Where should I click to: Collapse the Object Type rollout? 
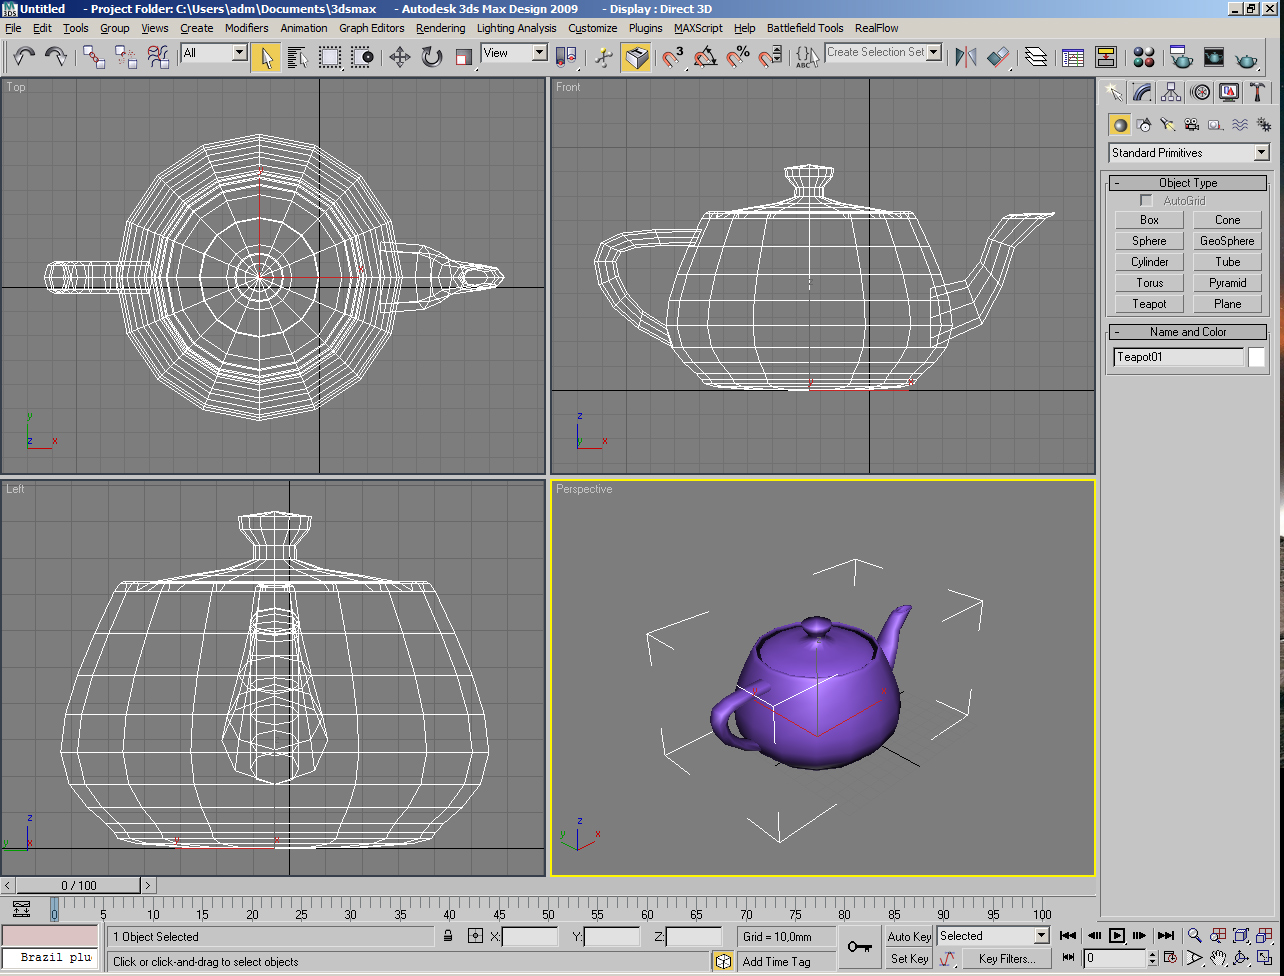click(x=1188, y=183)
